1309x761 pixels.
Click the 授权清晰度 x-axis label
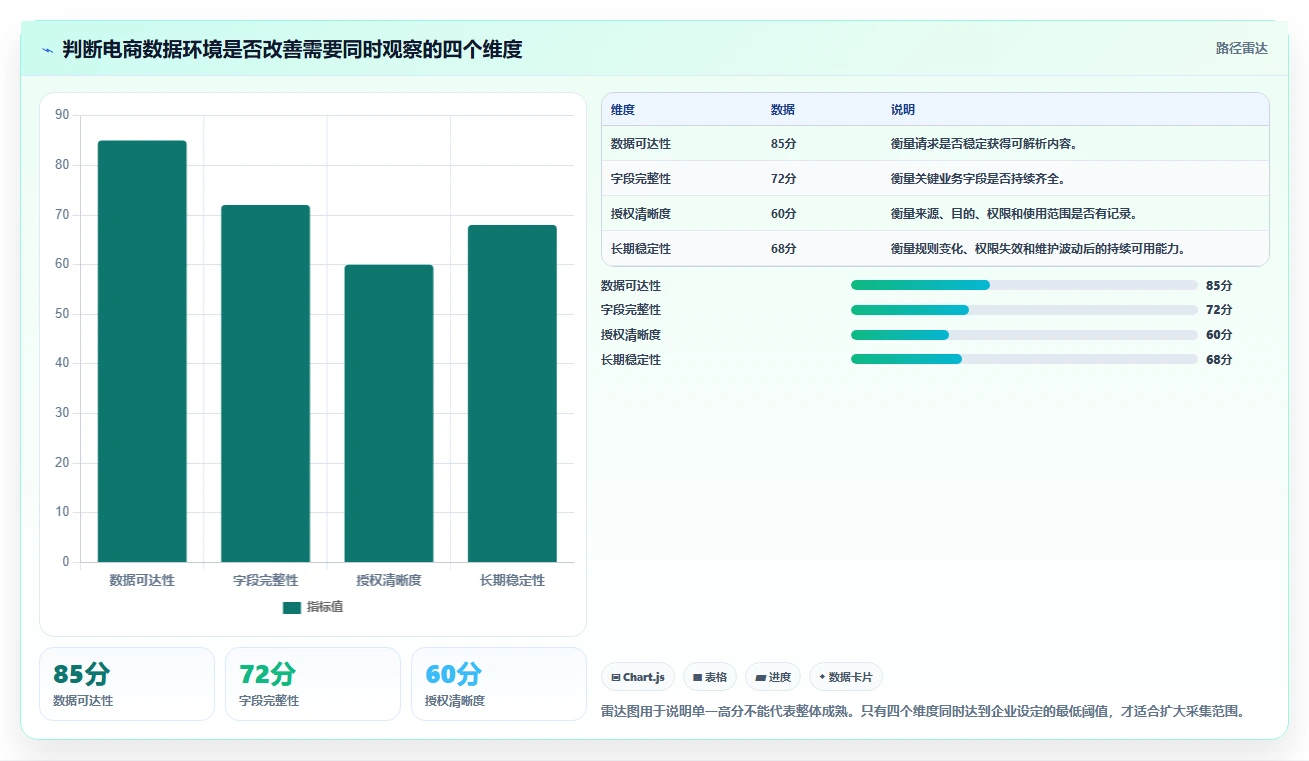pyautogui.click(x=389, y=580)
